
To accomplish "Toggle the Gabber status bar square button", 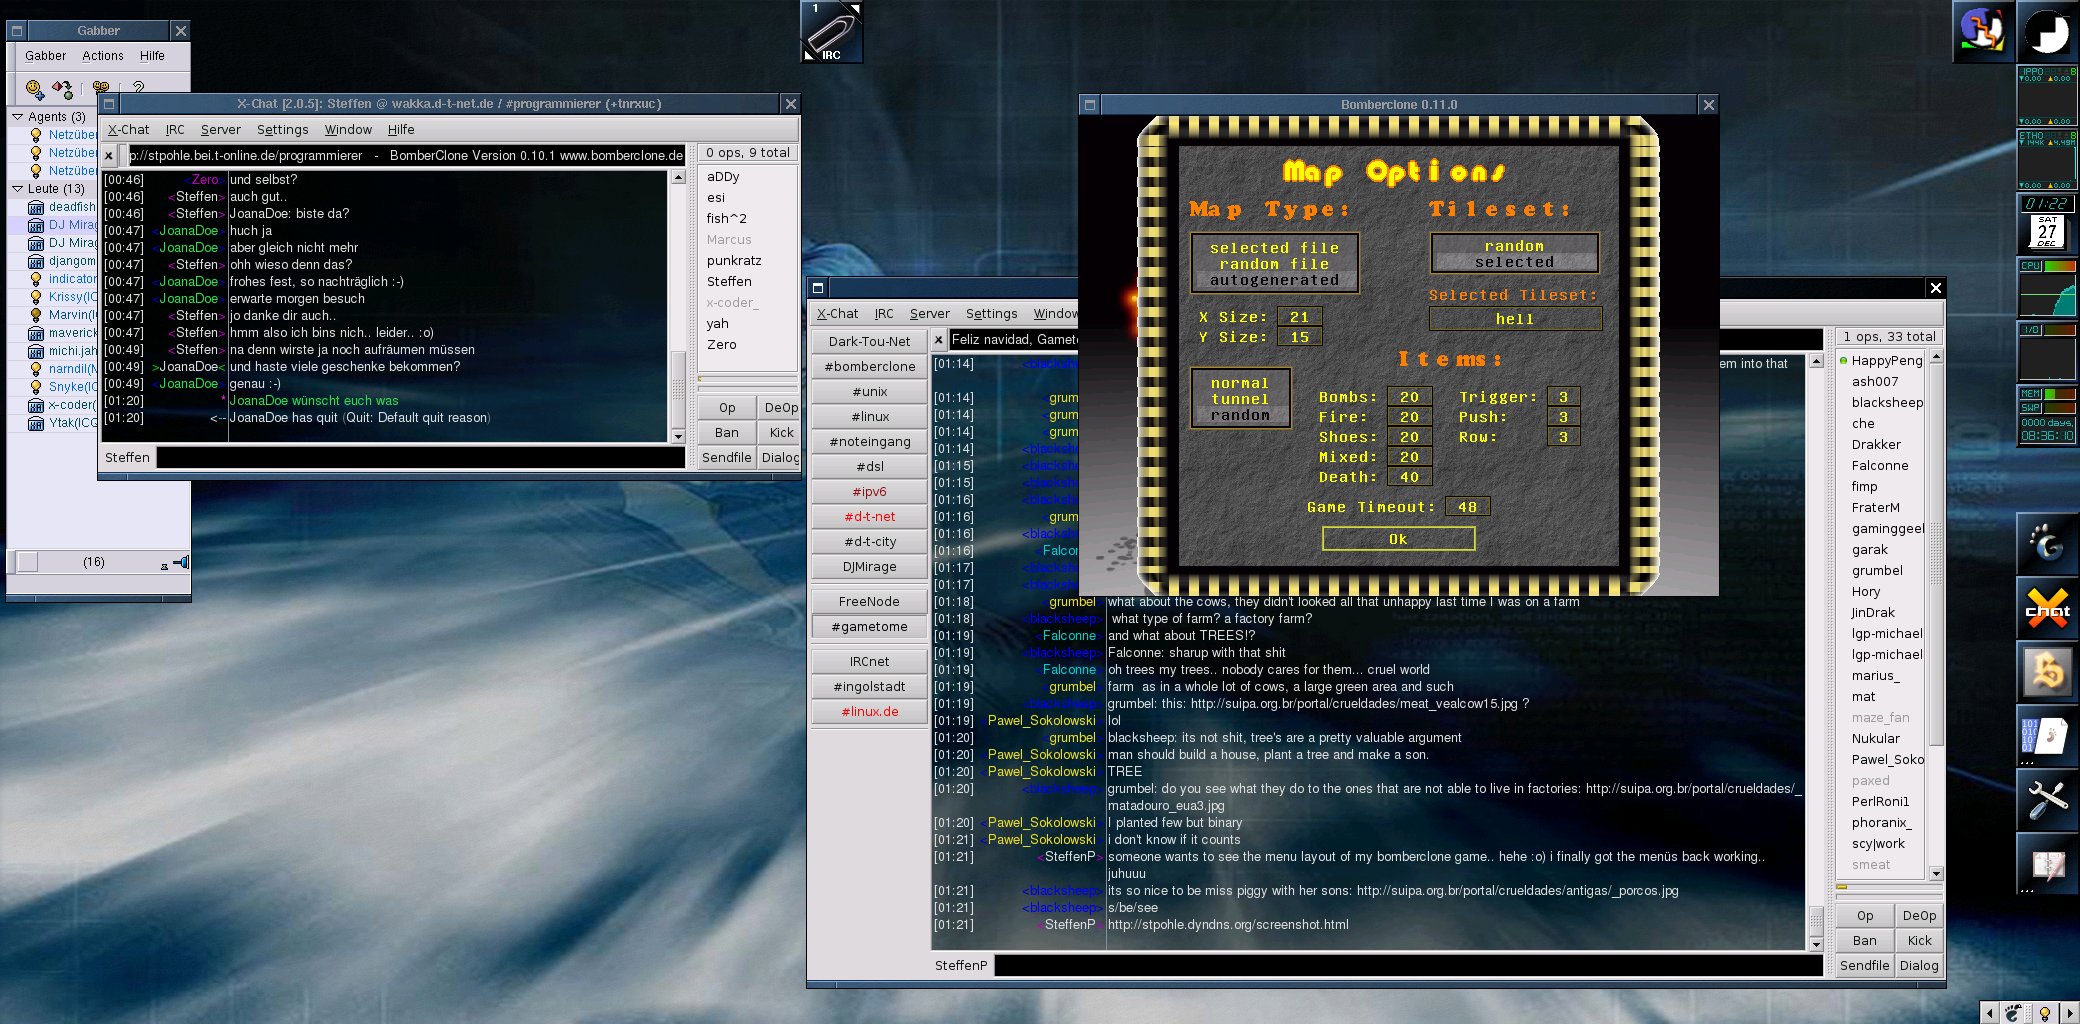I will [28, 562].
